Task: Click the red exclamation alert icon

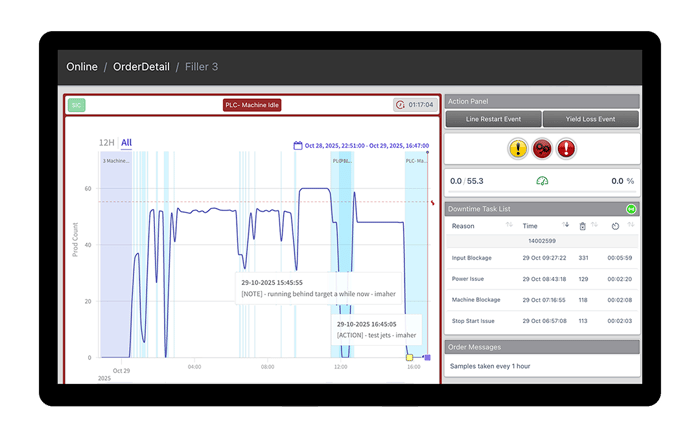Action: pyautogui.click(x=567, y=148)
